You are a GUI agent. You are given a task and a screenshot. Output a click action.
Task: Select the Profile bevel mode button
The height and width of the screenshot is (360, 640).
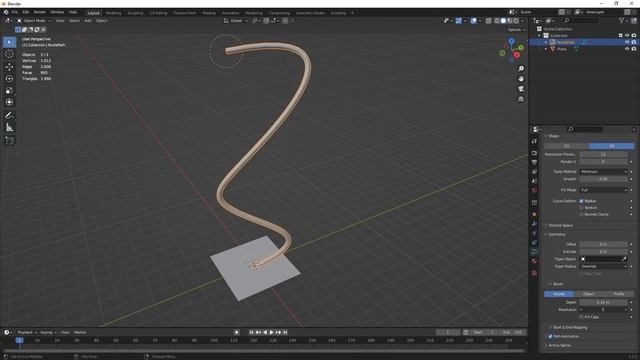(619, 294)
